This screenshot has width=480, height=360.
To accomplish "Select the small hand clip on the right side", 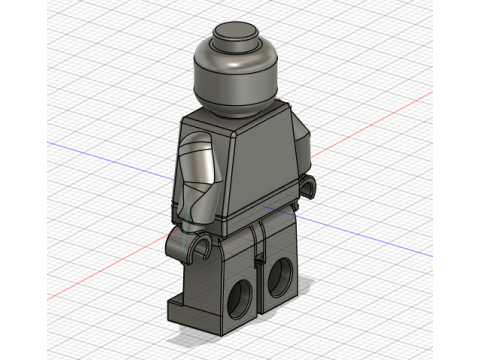I will coord(308,188).
